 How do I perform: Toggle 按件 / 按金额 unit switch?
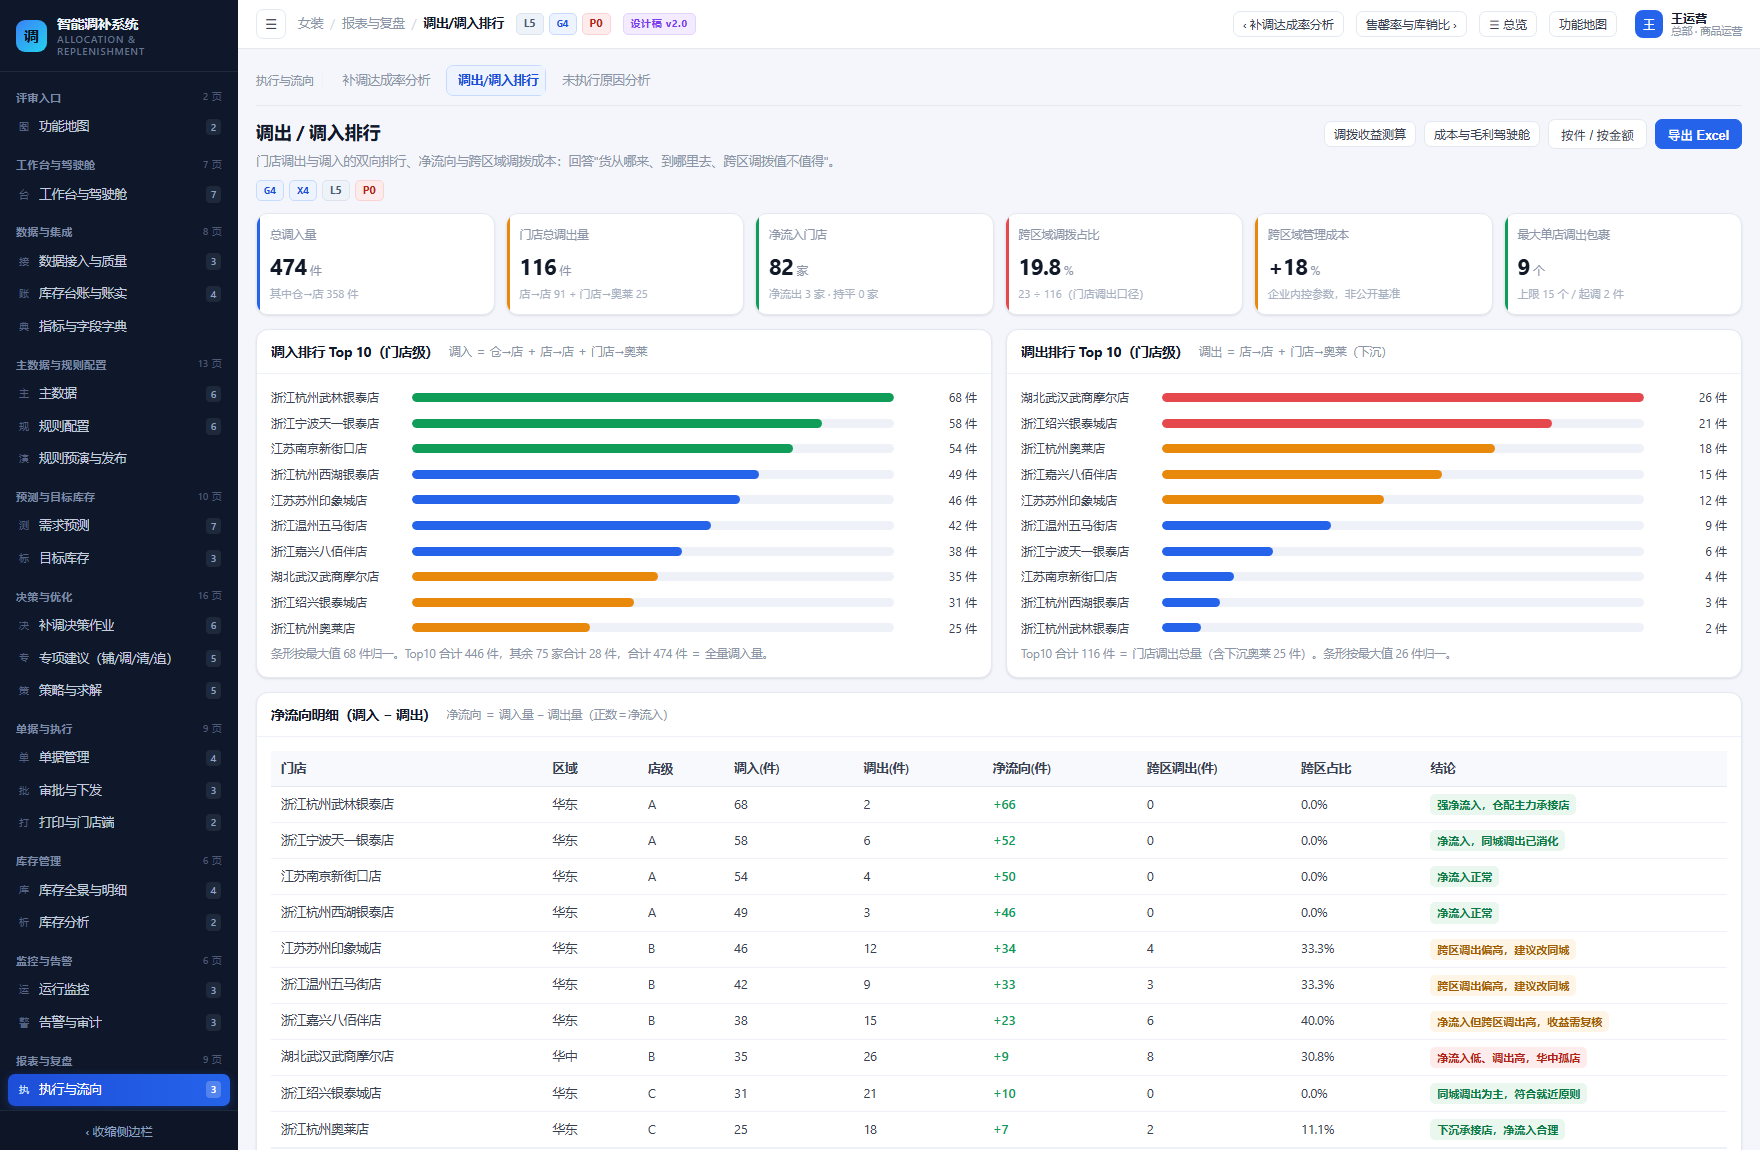pyautogui.click(x=1597, y=135)
